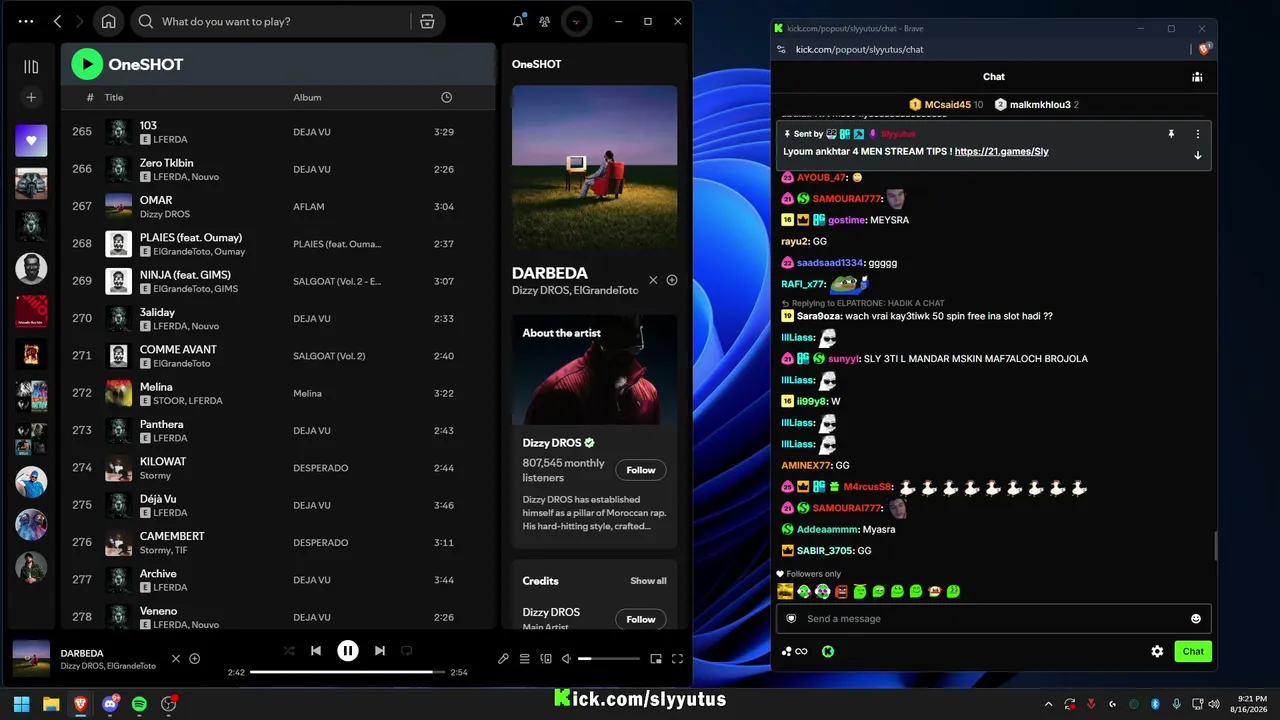Expand Your Library sidebar
This screenshot has height=720, width=1280.
tap(31, 66)
